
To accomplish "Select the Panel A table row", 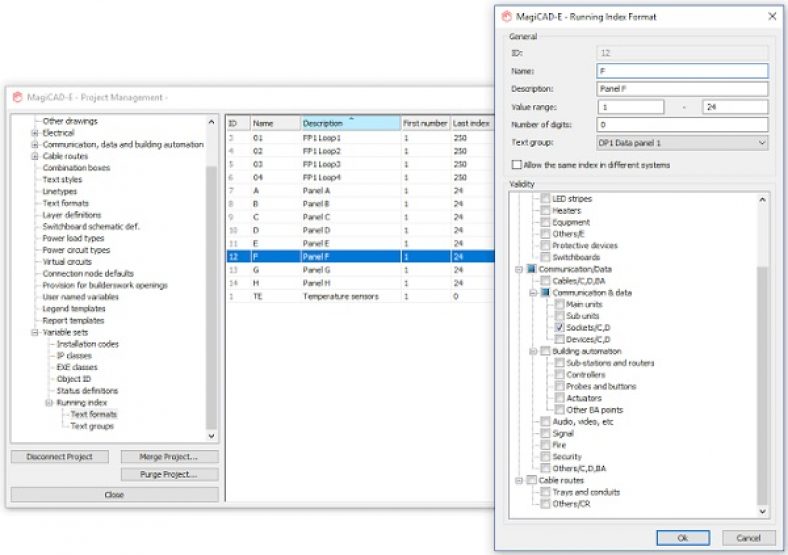I will click(x=360, y=191).
